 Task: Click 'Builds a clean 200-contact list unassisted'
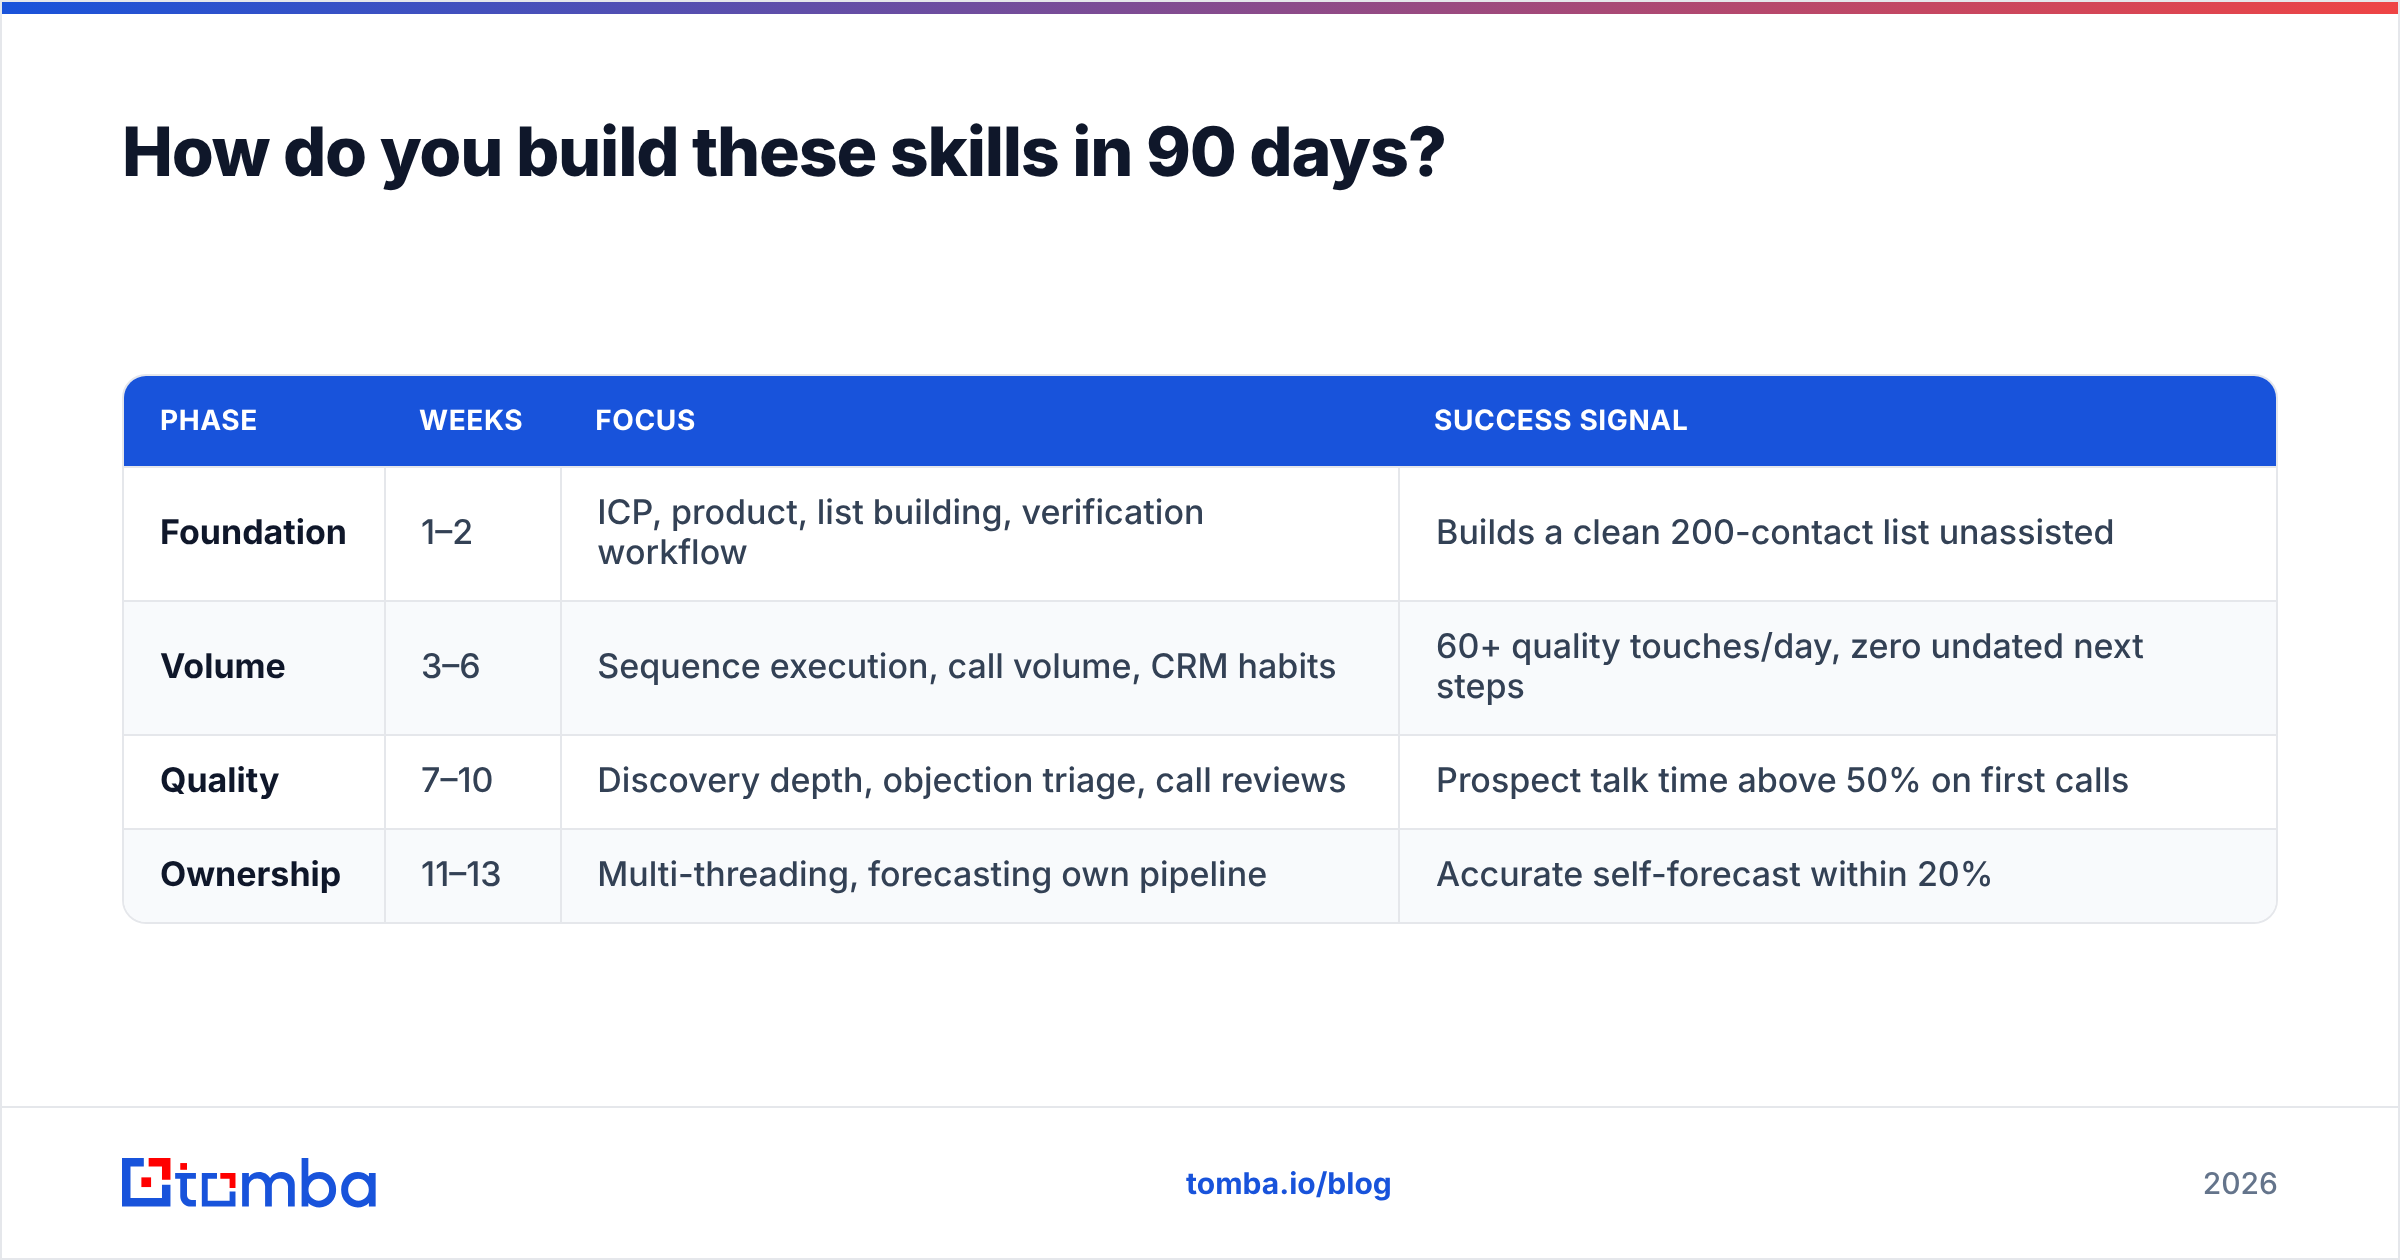tap(1774, 532)
